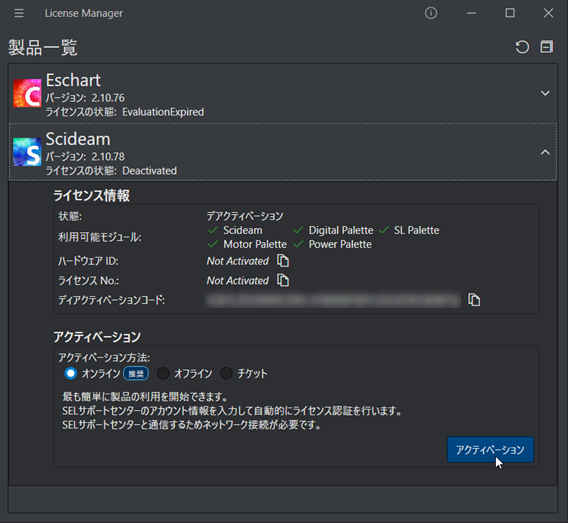Click the EvaluationExpired license status text

pos(163,112)
